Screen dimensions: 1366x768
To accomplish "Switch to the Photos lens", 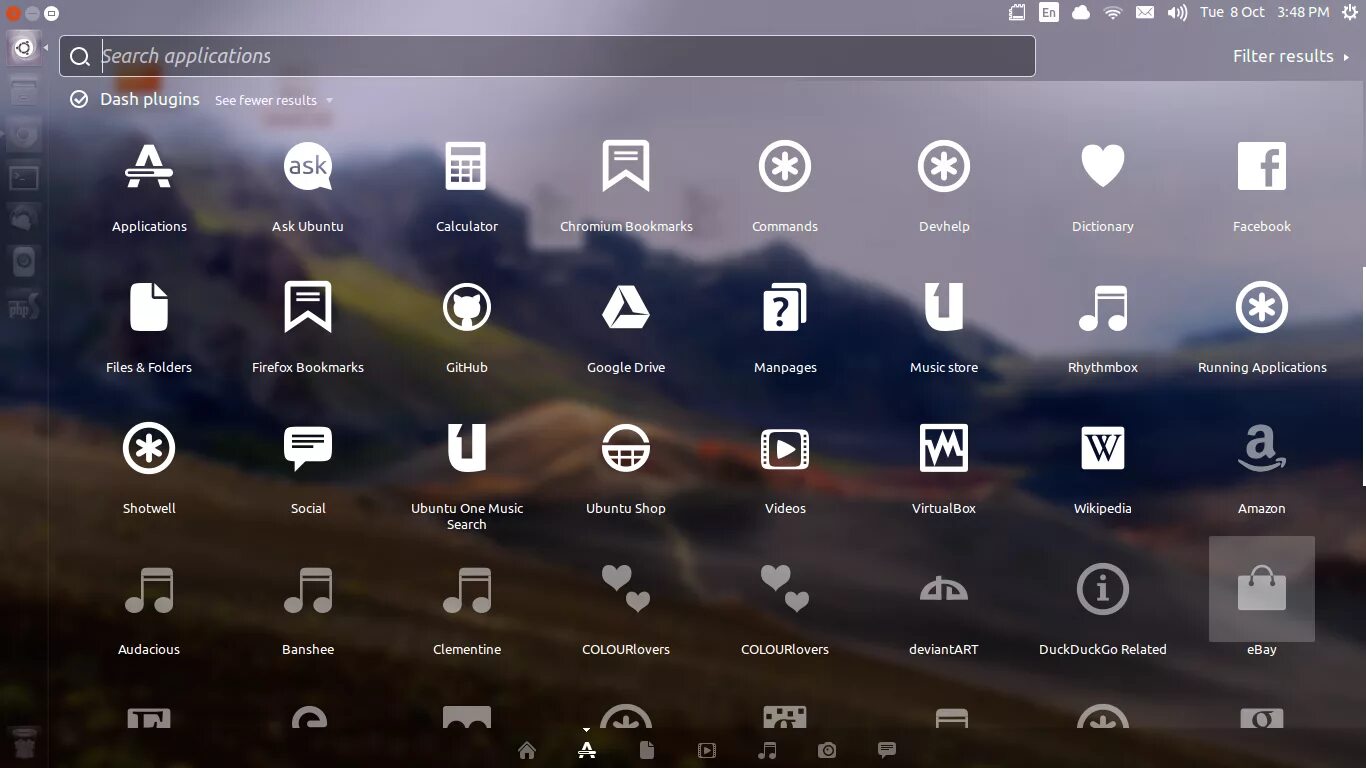I will pyautogui.click(x=827, y=750).
